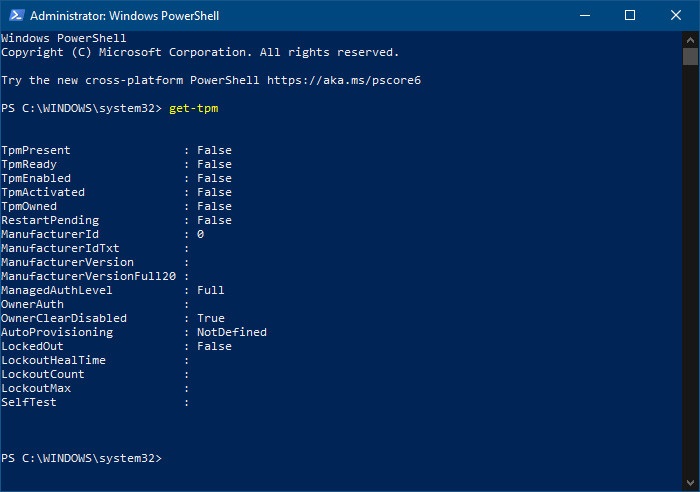Click the True value of OwnerClearDisabled
700x492 pixels.
(210, 318)
